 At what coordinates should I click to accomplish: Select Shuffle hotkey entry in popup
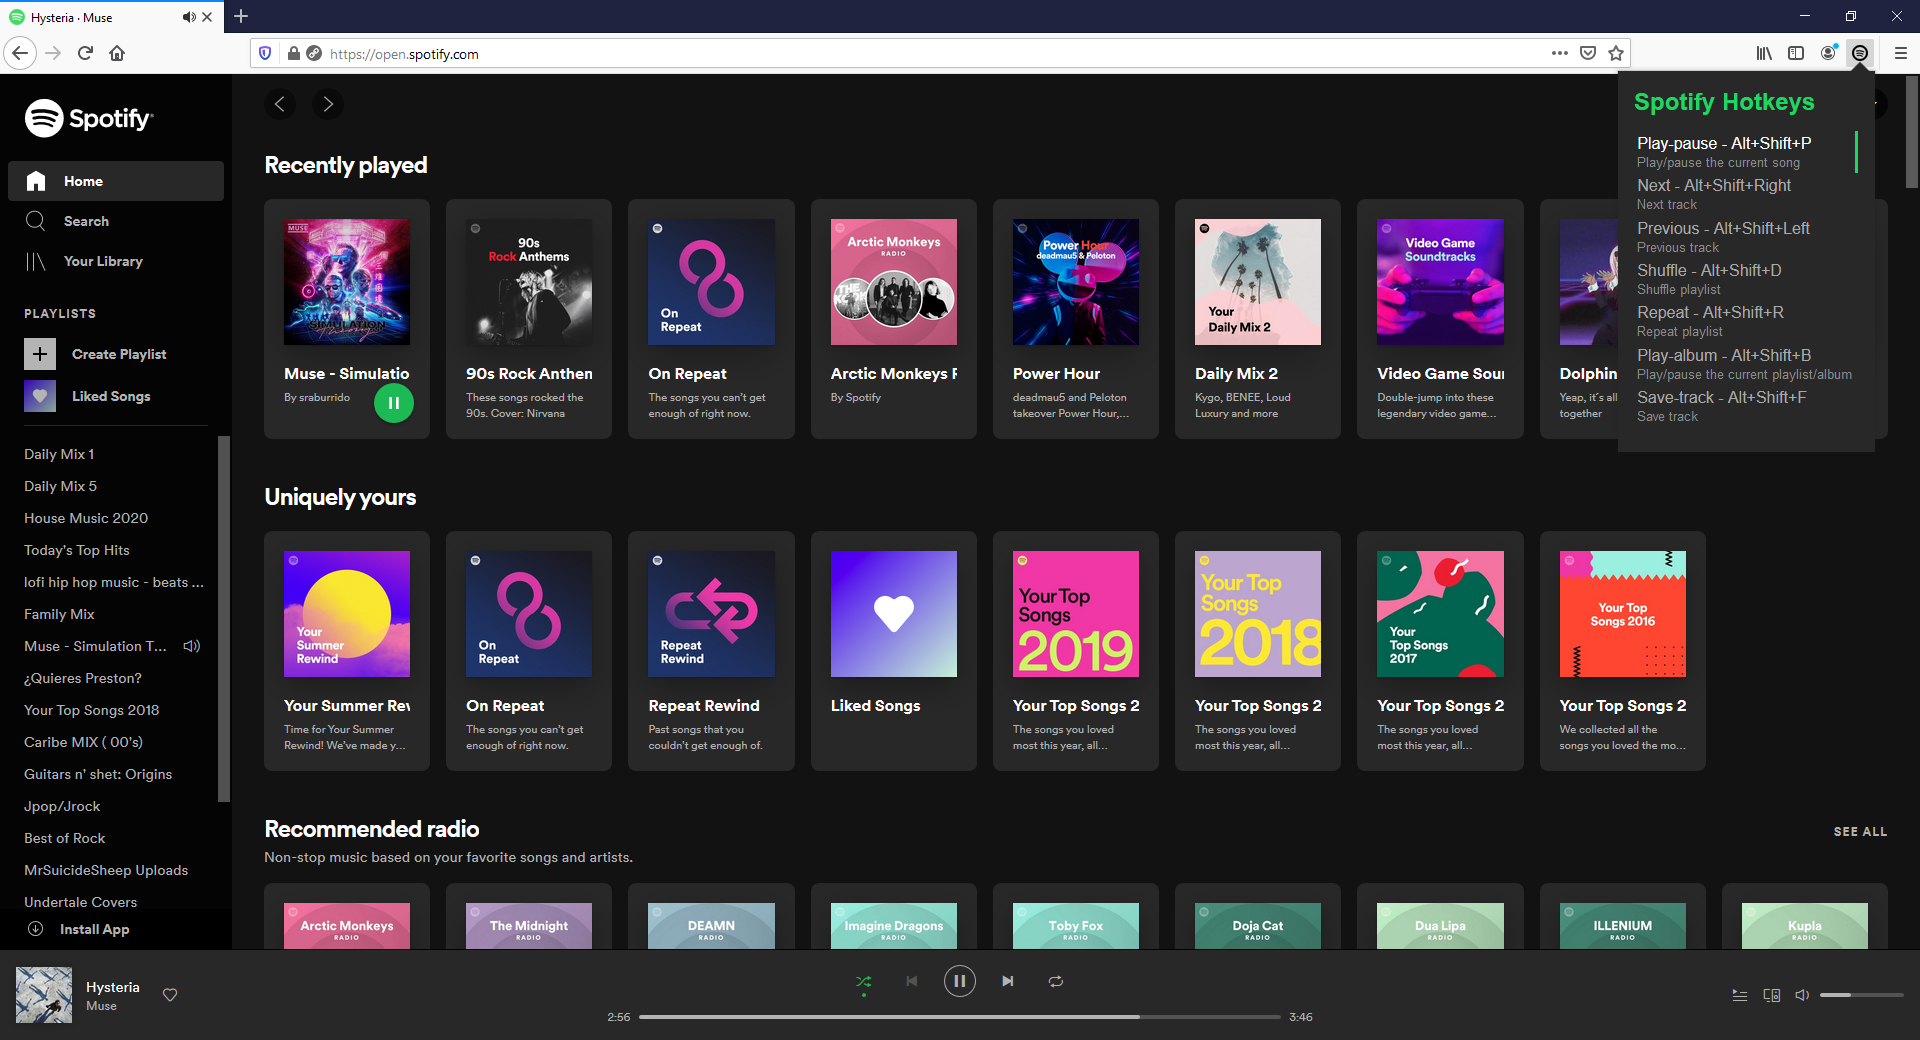[1745, 279]
